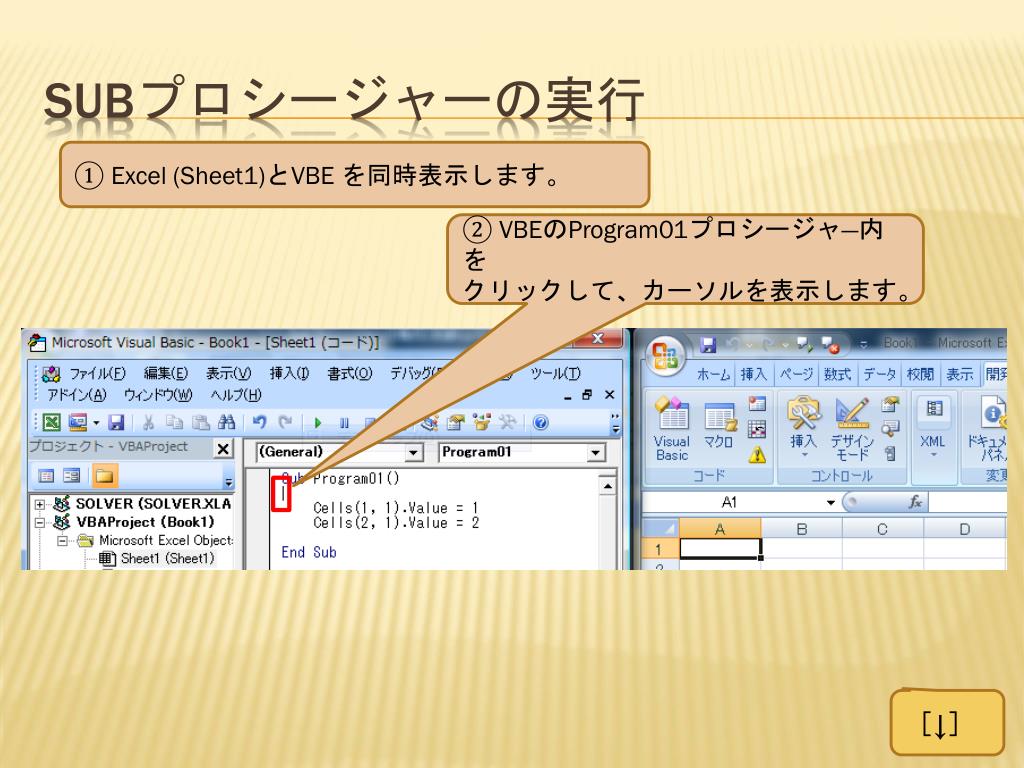Screen dimensions: 1024x768
Task: Collapse the Microsoft Excel Objects folder node
Action: [x=62, y=541]
